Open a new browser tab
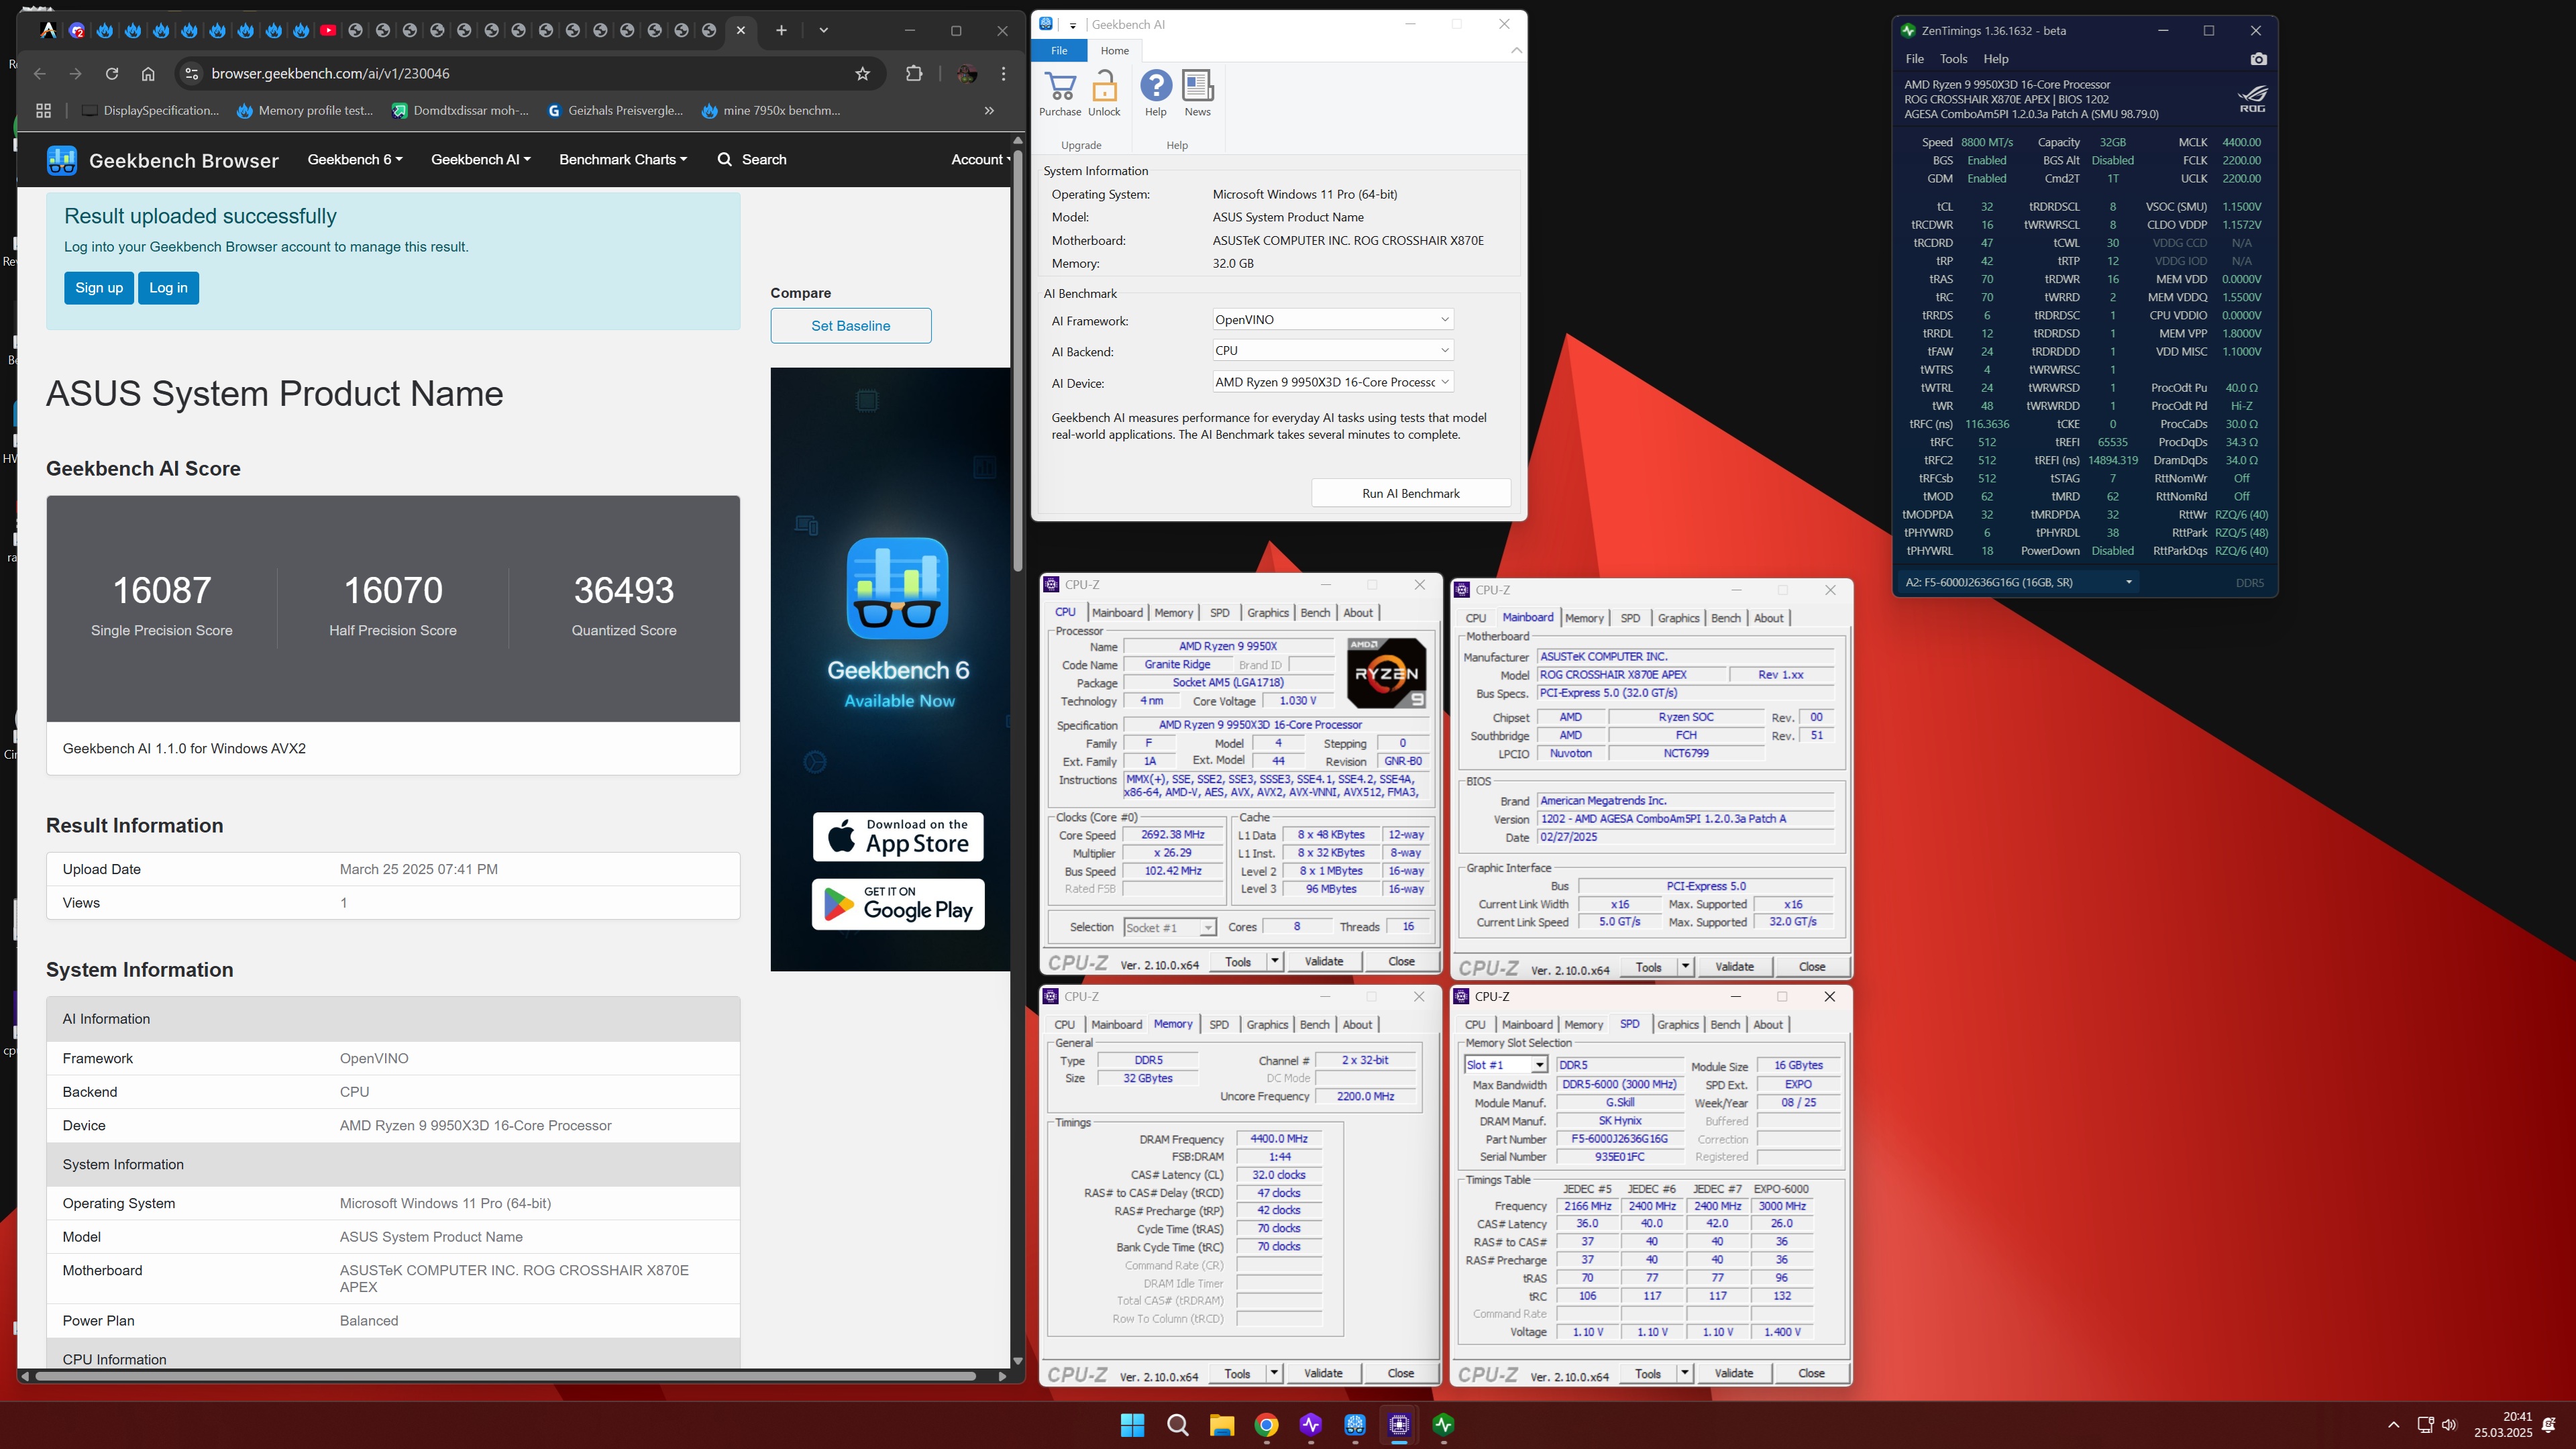This screenshot has width=2576, height=1449. (781, 30)
